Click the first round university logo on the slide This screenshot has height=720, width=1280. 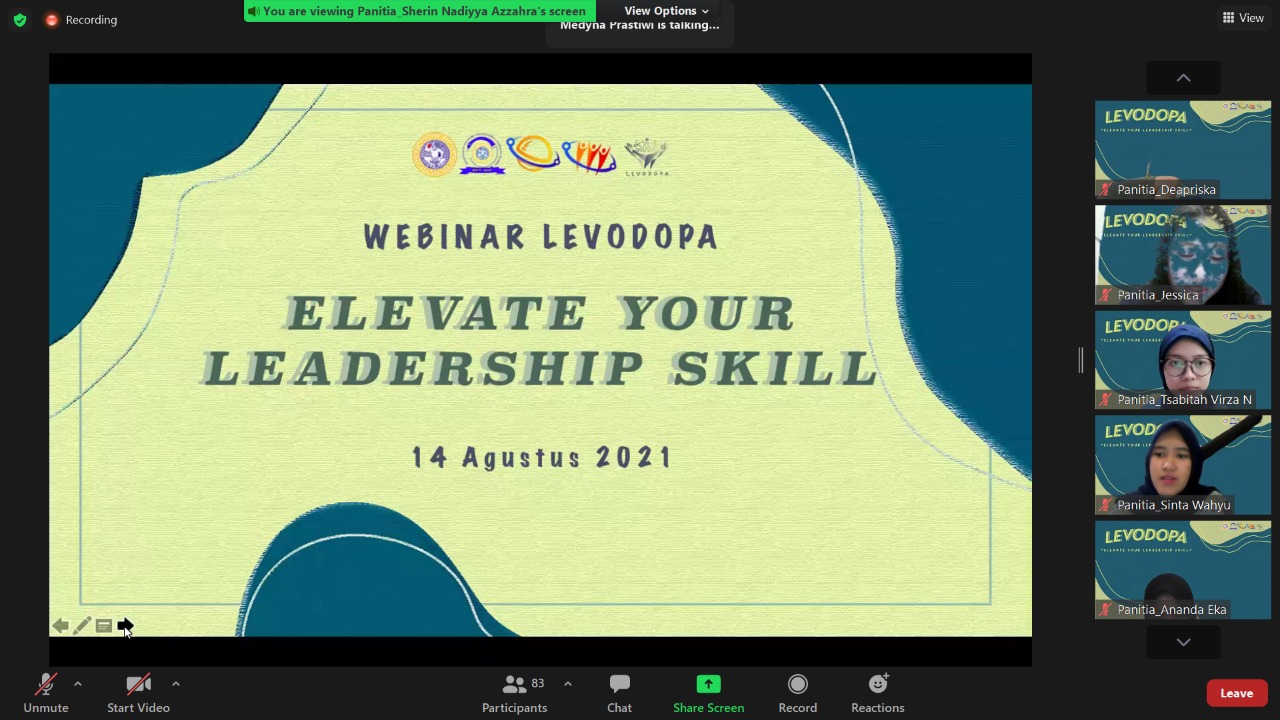[x=435, y=155]
